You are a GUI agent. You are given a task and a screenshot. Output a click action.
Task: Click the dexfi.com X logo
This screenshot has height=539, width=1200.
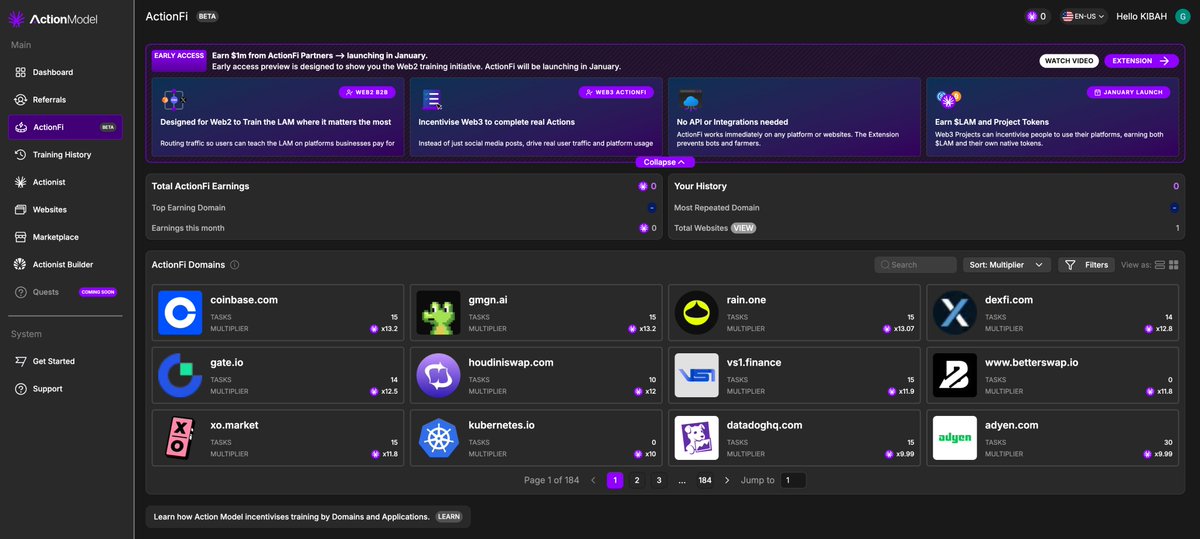point(954,313)
